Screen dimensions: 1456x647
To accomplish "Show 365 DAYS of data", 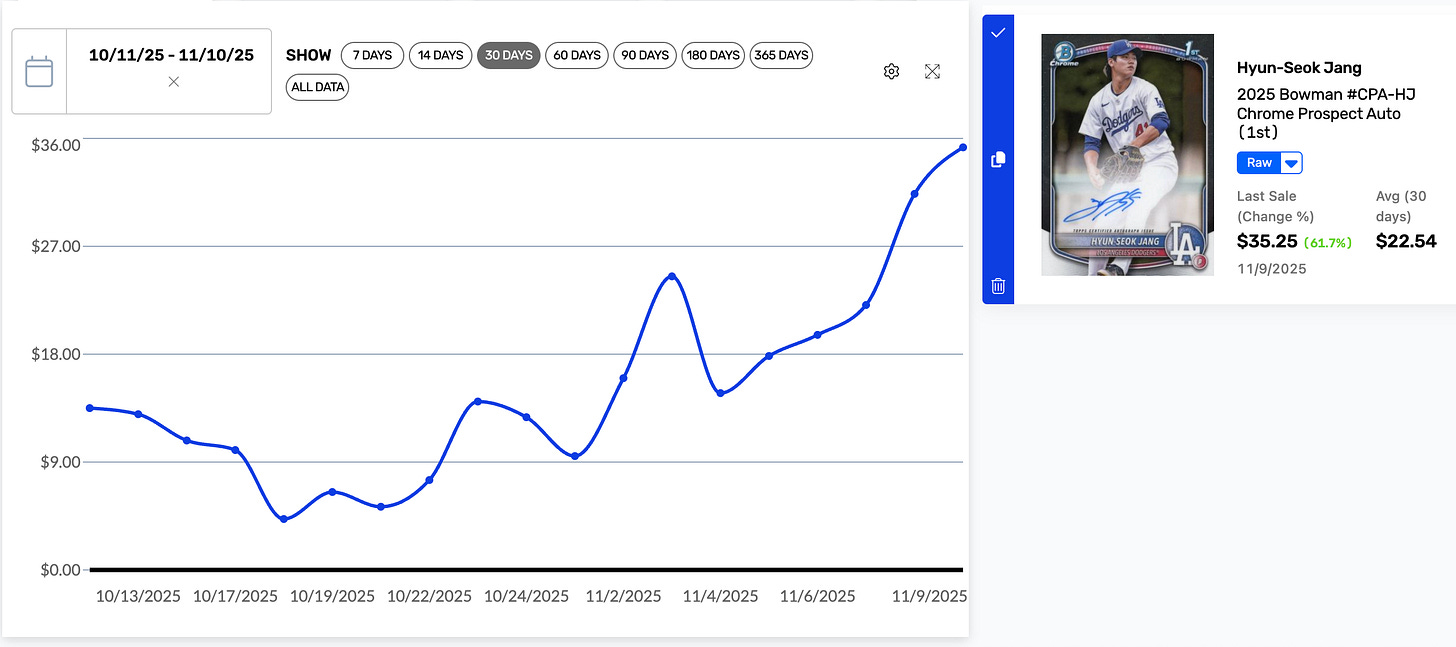I will (781, 55).
